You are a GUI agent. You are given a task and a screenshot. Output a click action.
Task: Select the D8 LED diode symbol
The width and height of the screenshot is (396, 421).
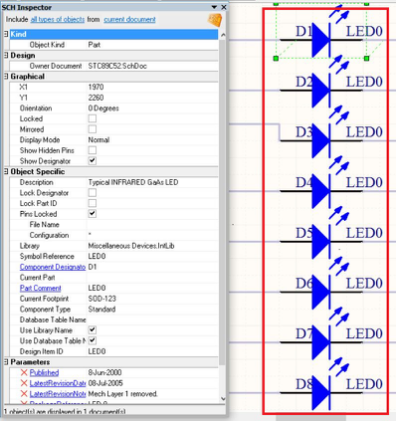tap(321, 393)
